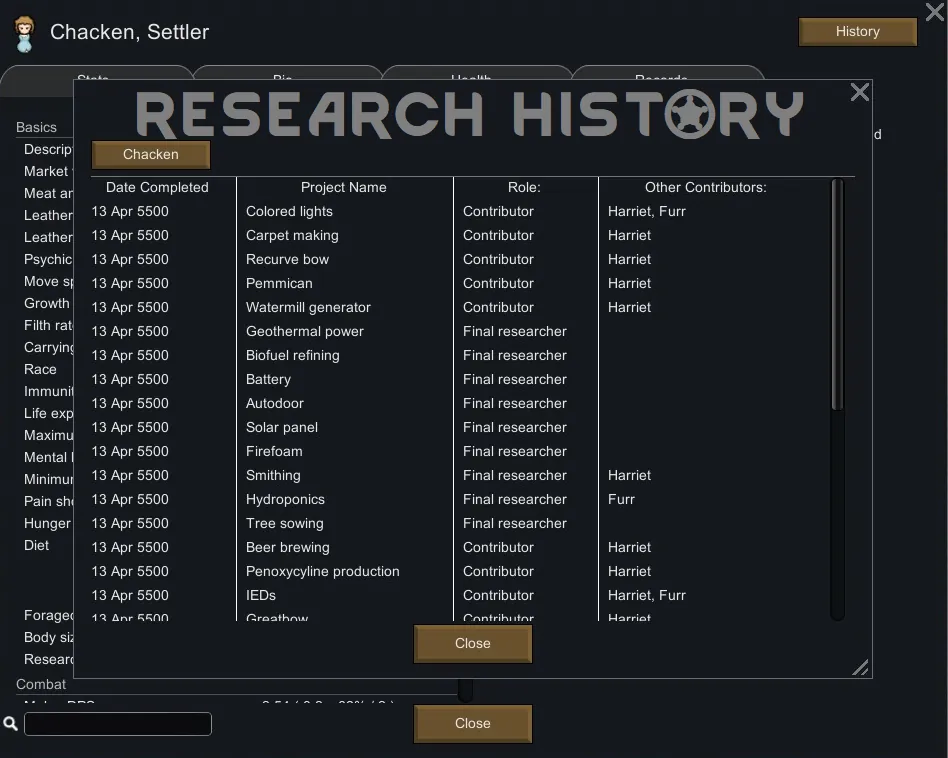Image resolution: width=948 pixels, height=758 pixels.
Task: Select the Diet stat entry
Action: tap(37, 545)
